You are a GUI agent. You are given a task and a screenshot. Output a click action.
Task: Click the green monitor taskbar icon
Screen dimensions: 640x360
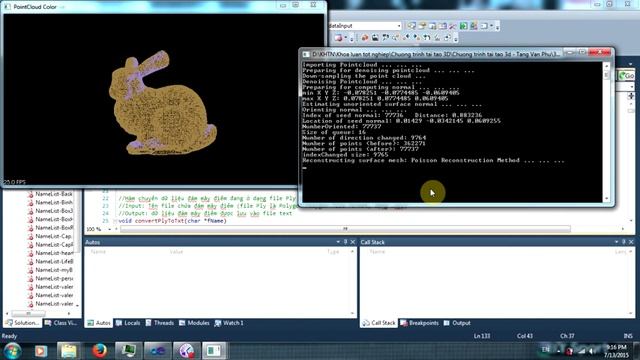coord(129,351)
